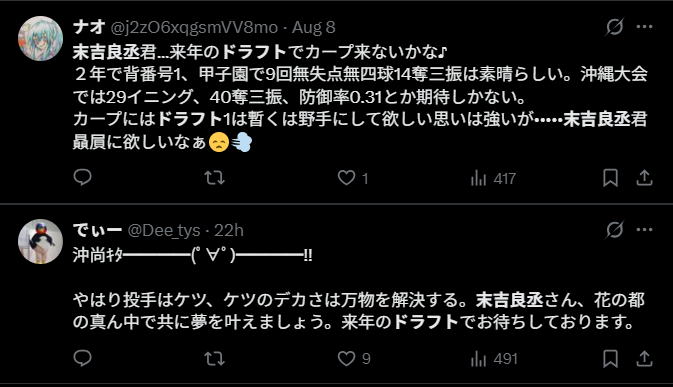This screenshot has width=673, height=387.
Task: Bookmark ナオ's tweet
Action: pyautogui.click(x=610, y=178)
